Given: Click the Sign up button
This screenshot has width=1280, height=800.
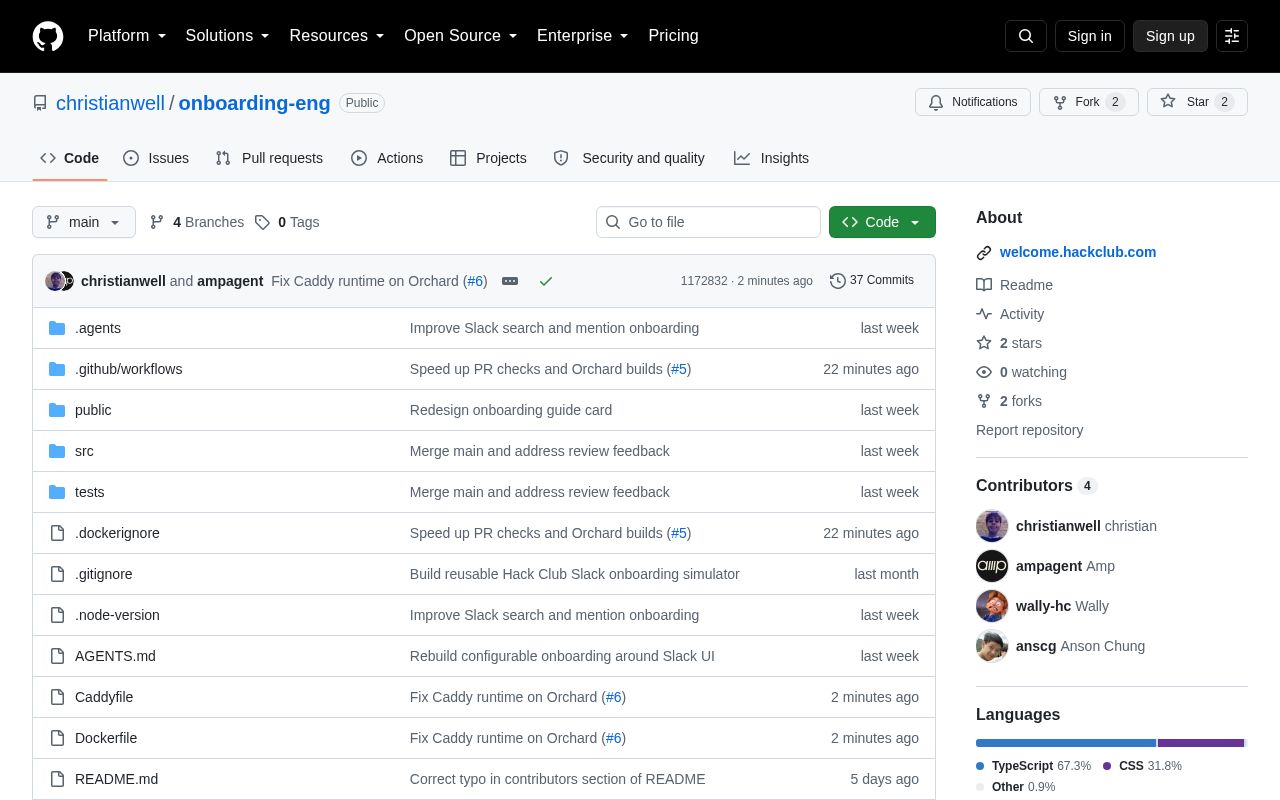Looking at the screenshot, I should tap(1170, 36).
